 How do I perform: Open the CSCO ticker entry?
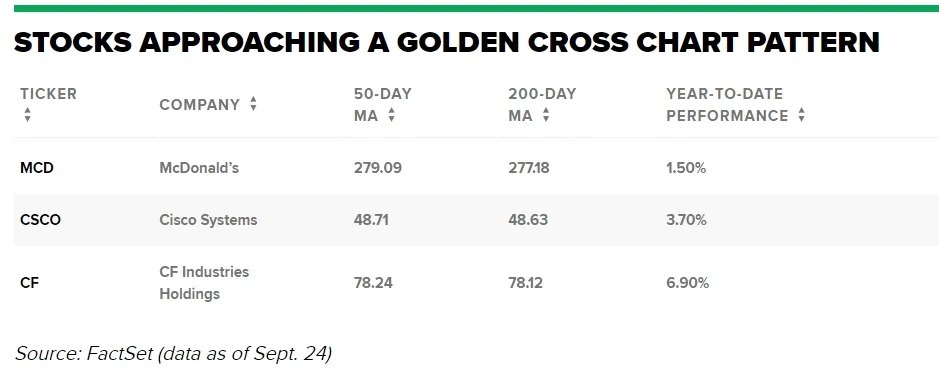(x=41, y=220)
